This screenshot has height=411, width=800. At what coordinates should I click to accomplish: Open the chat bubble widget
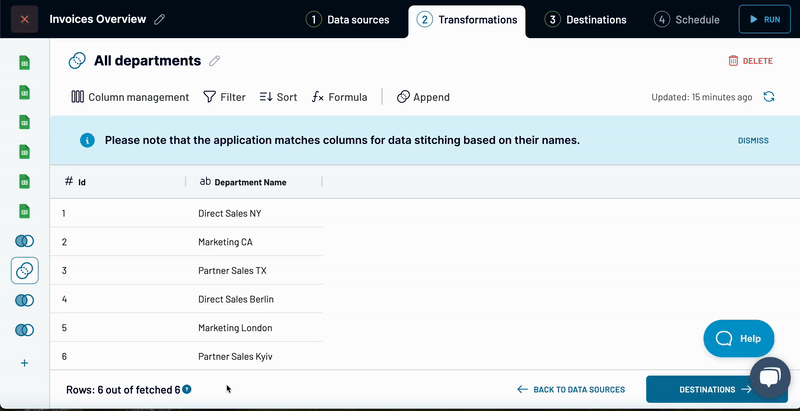click(769, 377)
